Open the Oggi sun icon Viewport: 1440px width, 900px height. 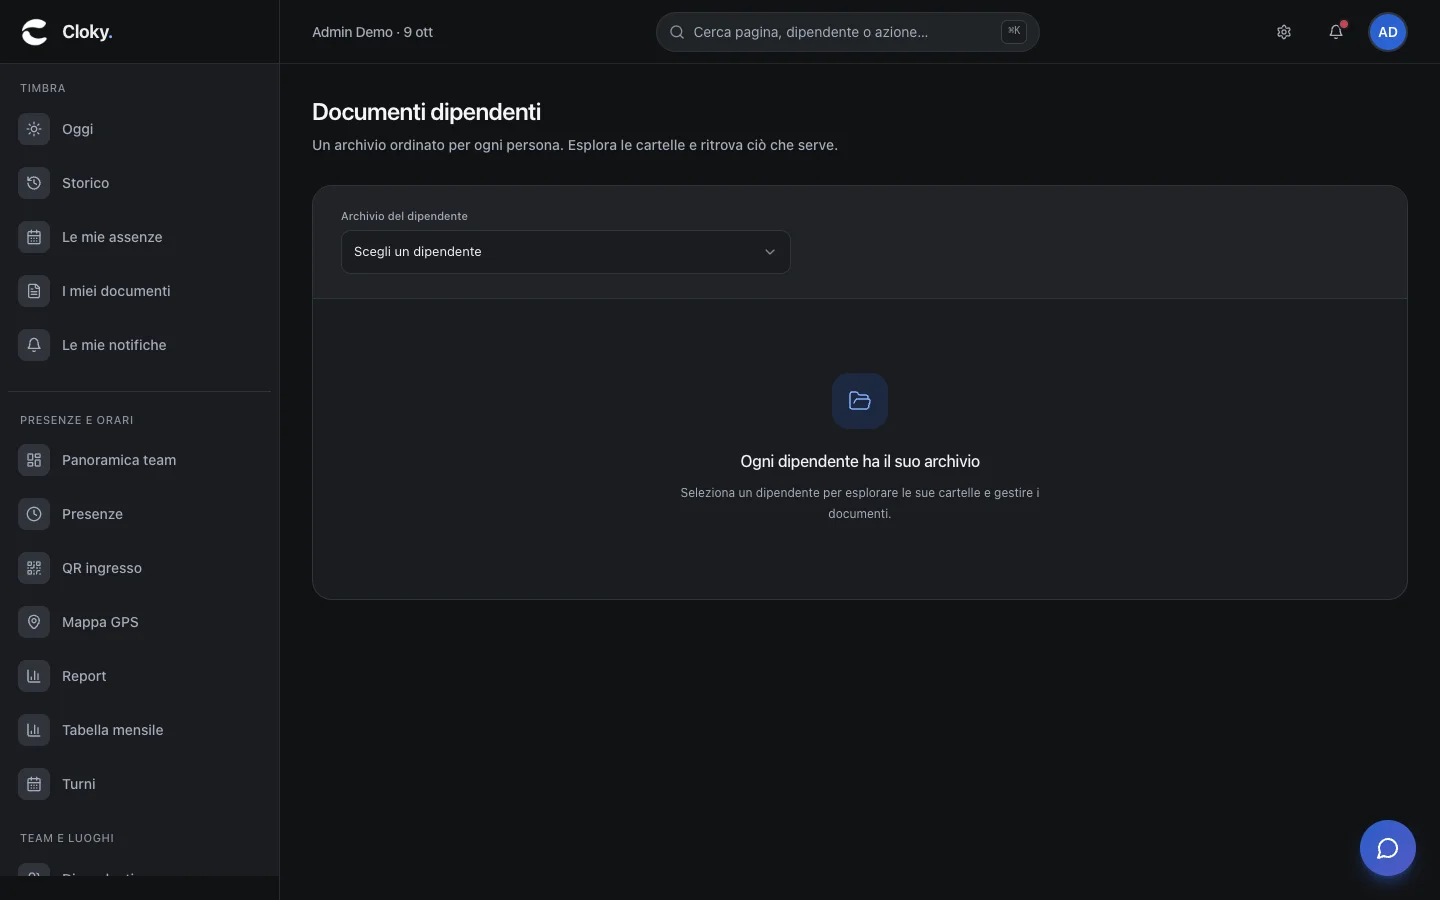[x=34, y=129]
